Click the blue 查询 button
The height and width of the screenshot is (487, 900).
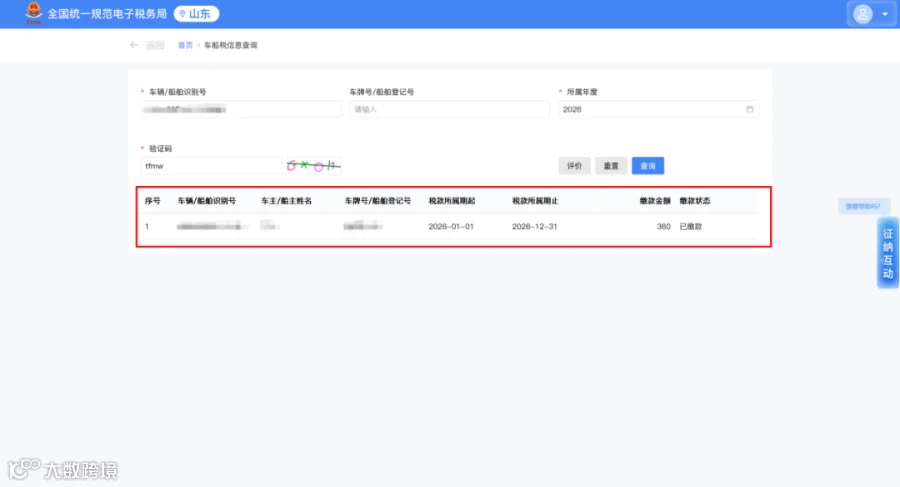click(648, 166)
